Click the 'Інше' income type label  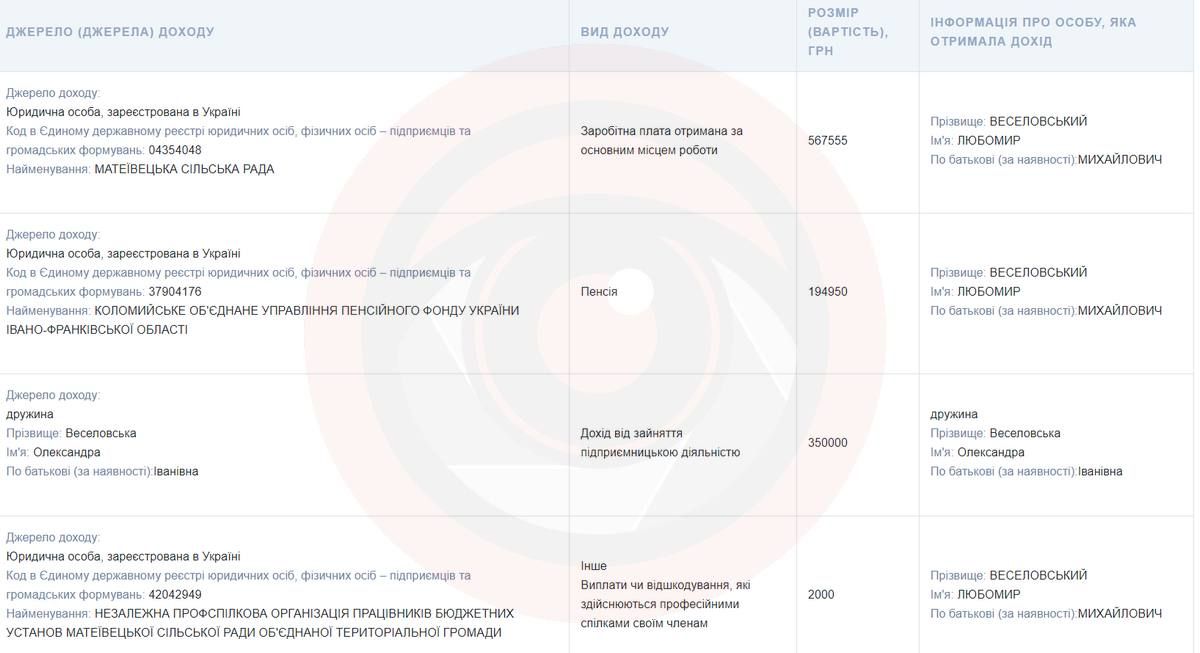[x=593, y=566]
